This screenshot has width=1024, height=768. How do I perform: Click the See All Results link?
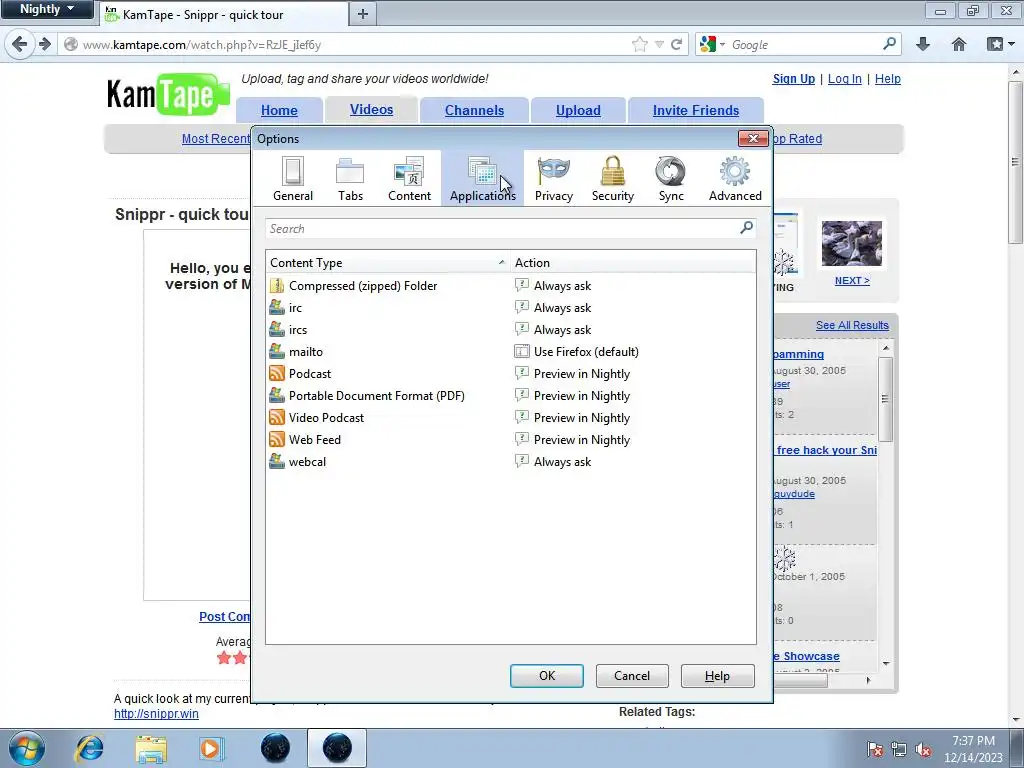tap(852, 325)
